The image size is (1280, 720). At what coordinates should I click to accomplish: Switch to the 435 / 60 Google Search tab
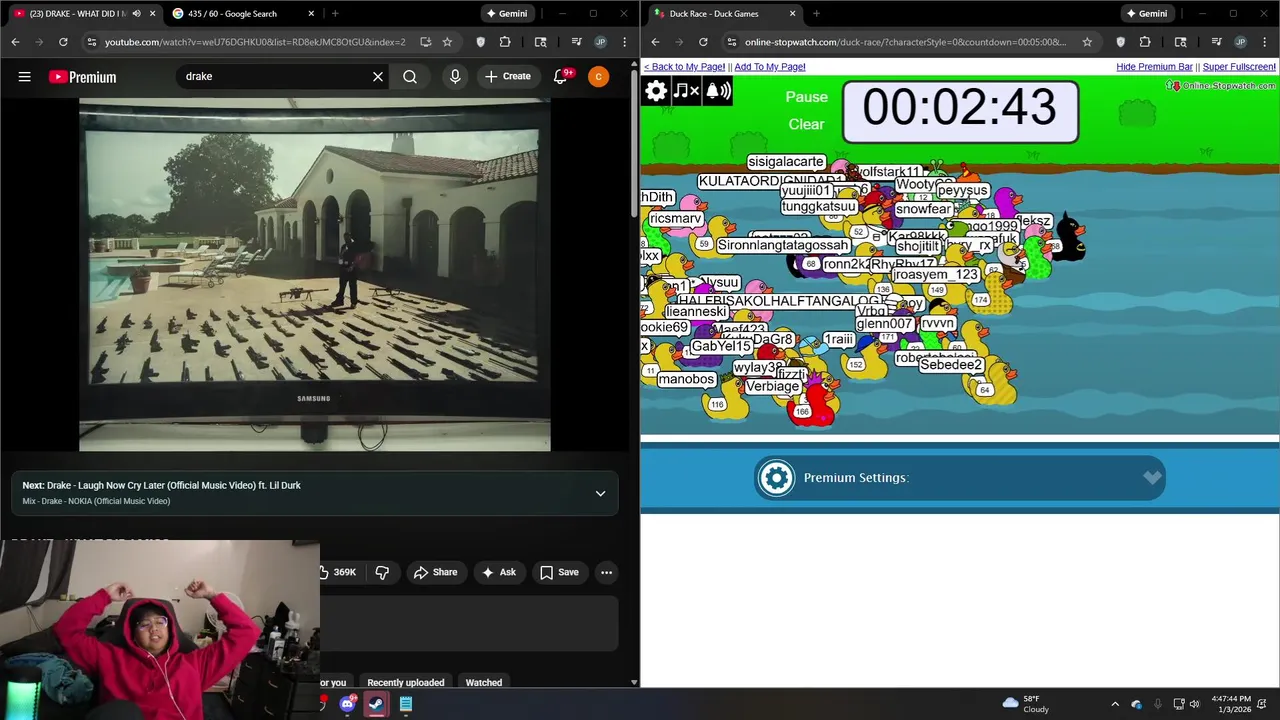point(242,13)
